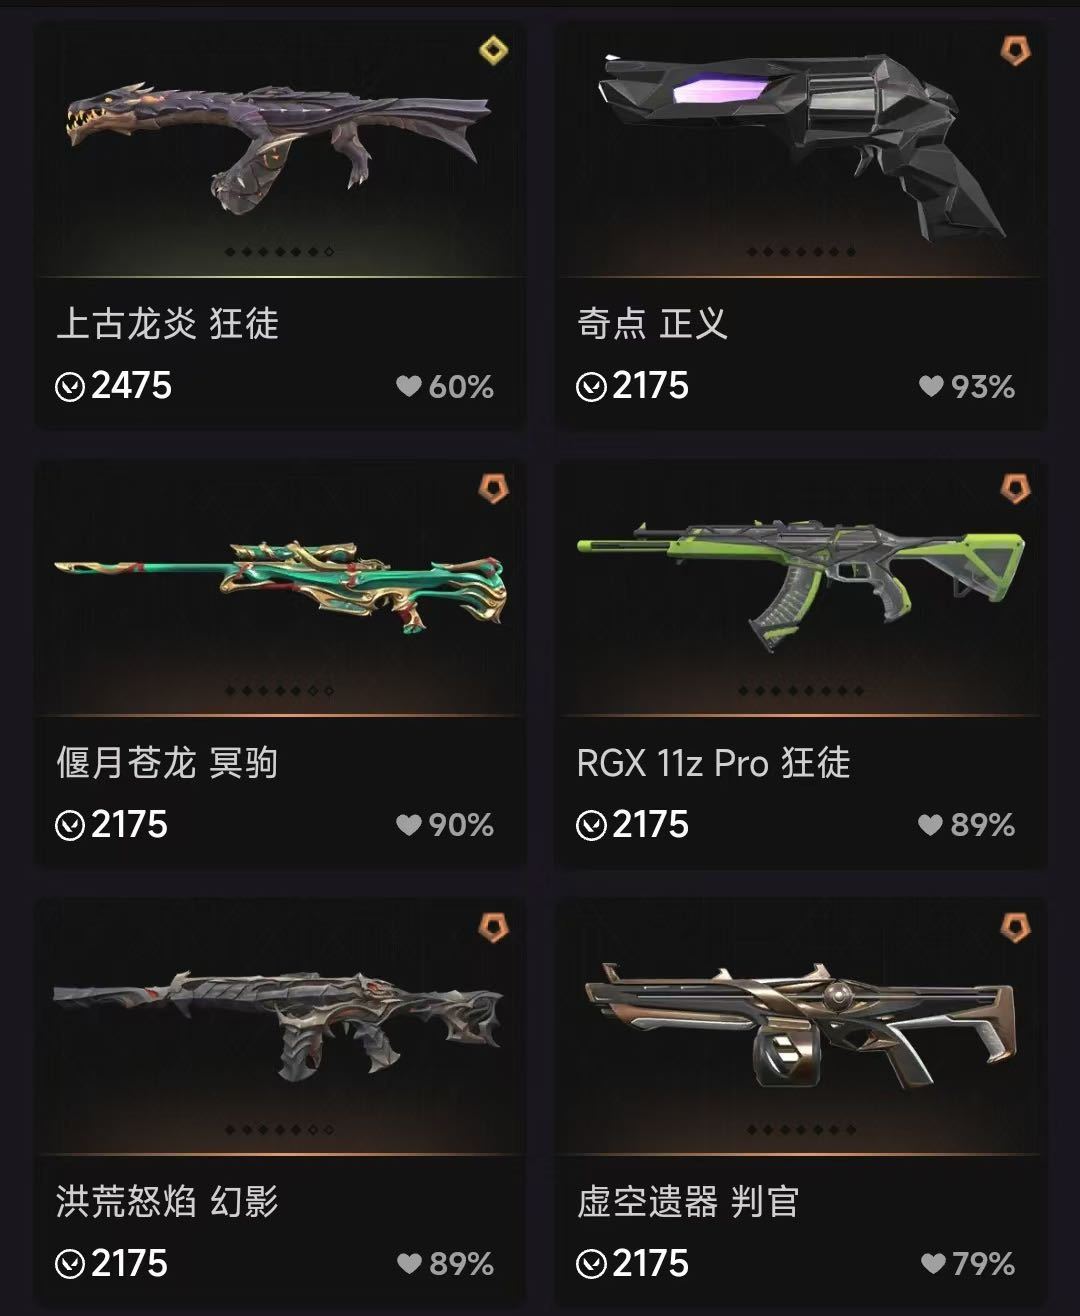Open the black 奇点 正义 revolver image
This screenshot has width=1080, height=1316.
pyautogui.click(x=803, y=143)
